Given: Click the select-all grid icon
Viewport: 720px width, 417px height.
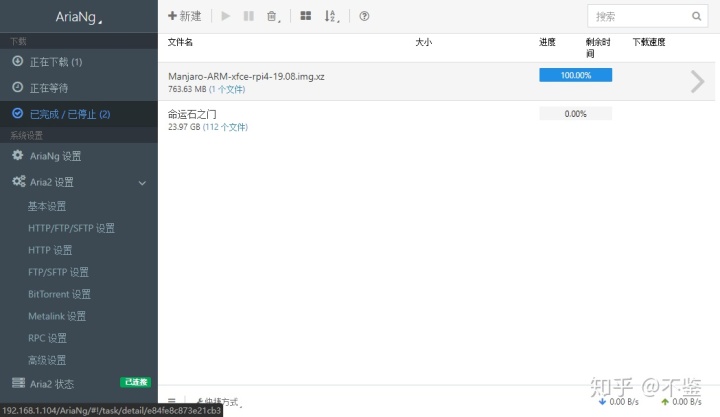Looking at the screenshot, I should [305, 16].
